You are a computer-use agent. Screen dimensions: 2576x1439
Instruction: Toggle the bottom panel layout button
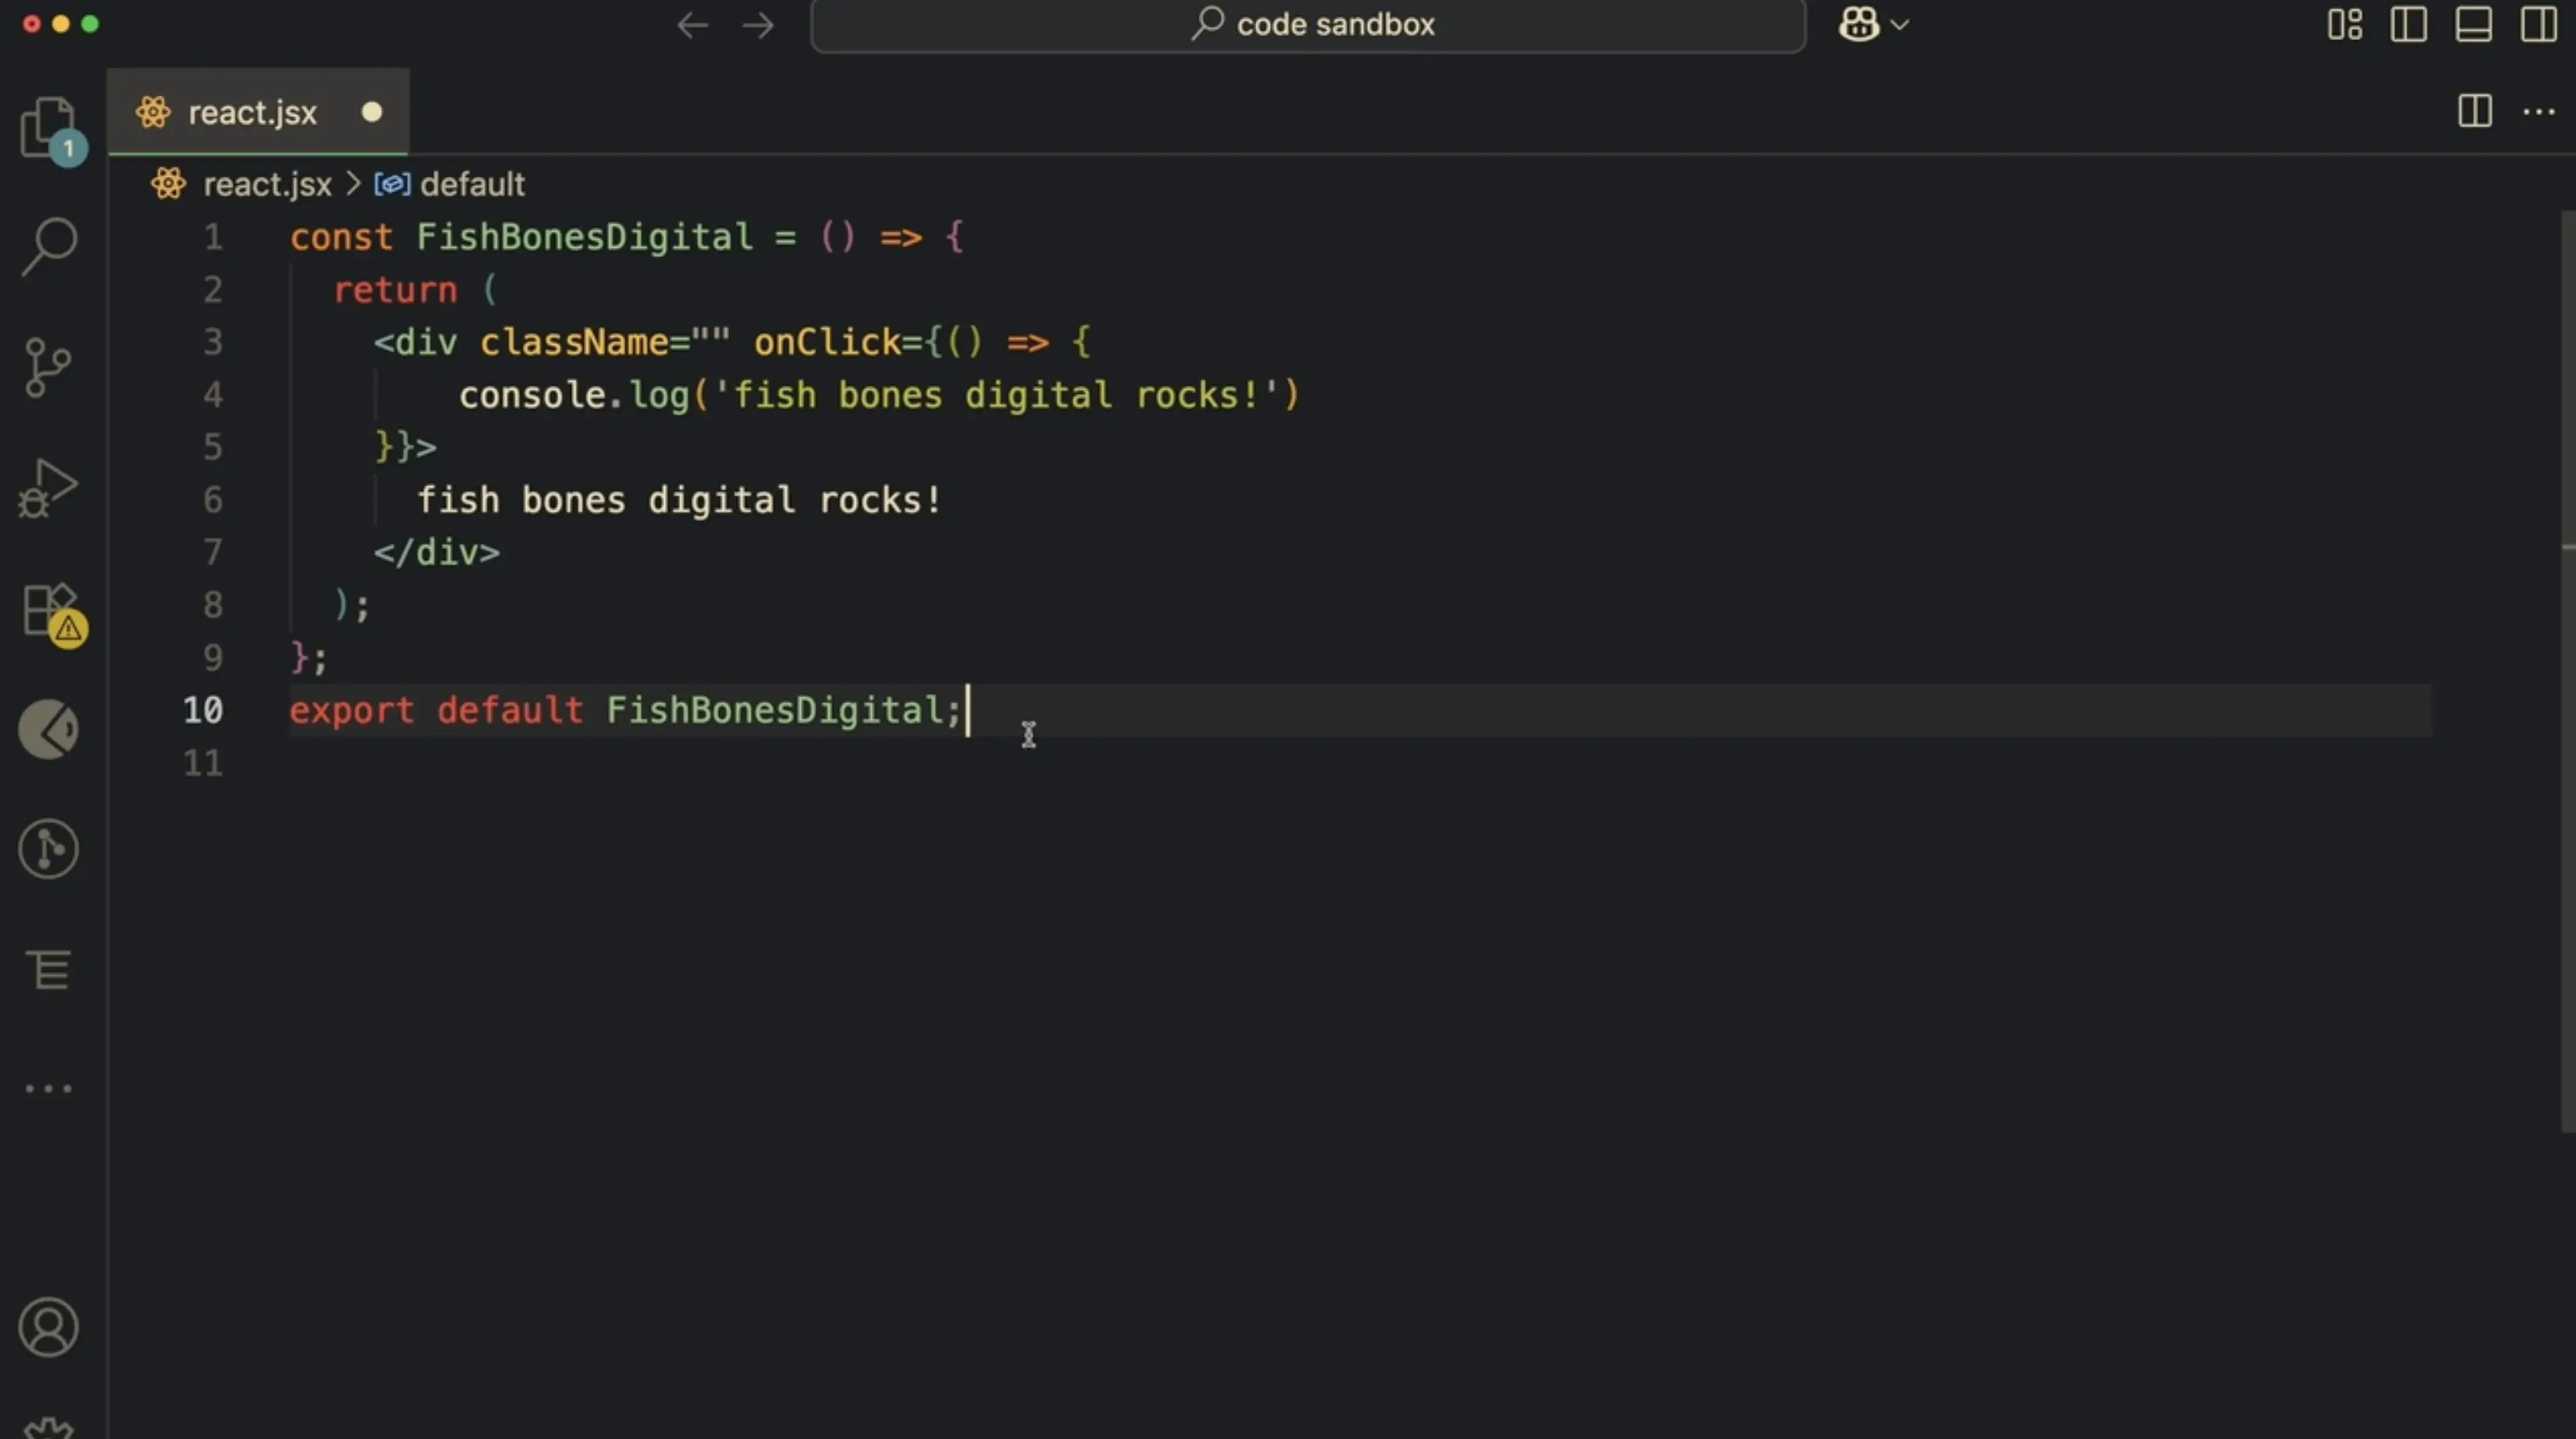point(2473,24)
